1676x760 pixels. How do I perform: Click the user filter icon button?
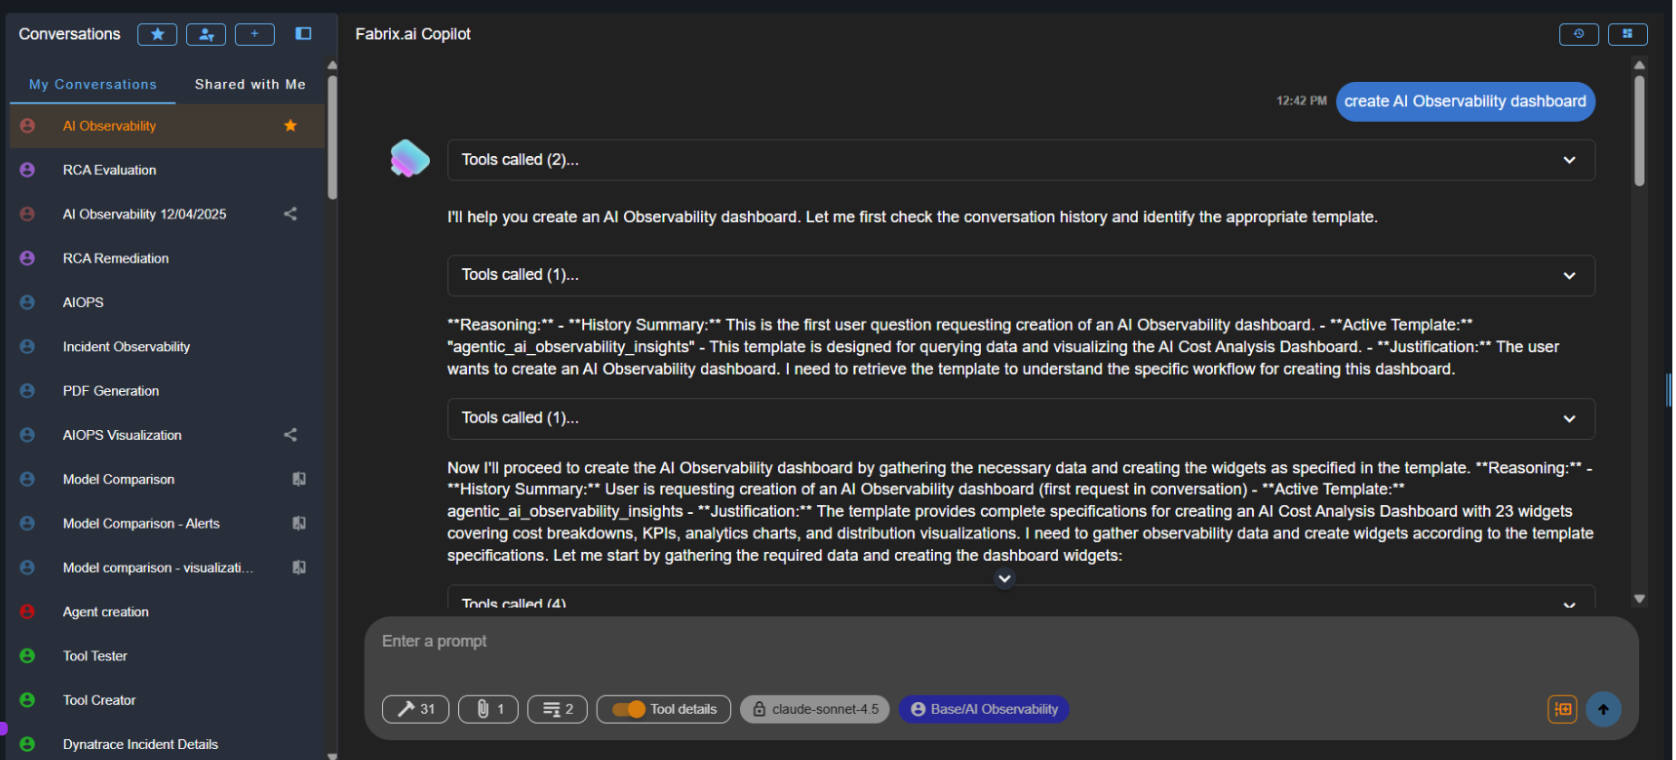[x=206, y=34]
